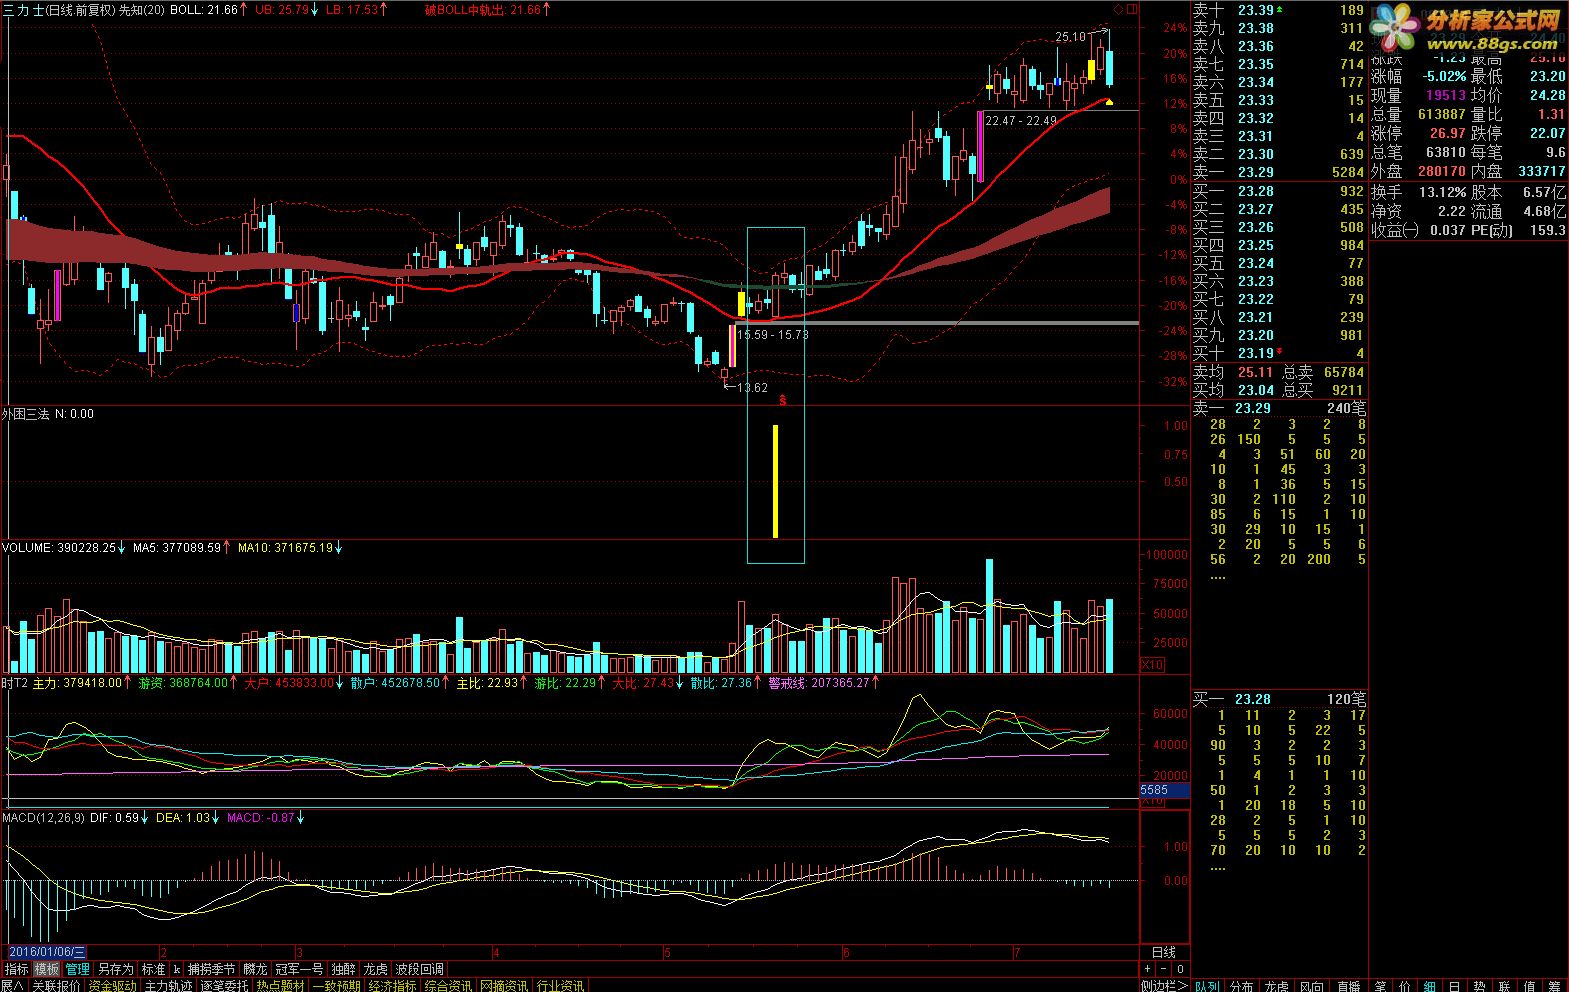The image size is (1569, 992).
Task: Open the 模板 tab
Action: pyautogui.click(x=47, y=969)
